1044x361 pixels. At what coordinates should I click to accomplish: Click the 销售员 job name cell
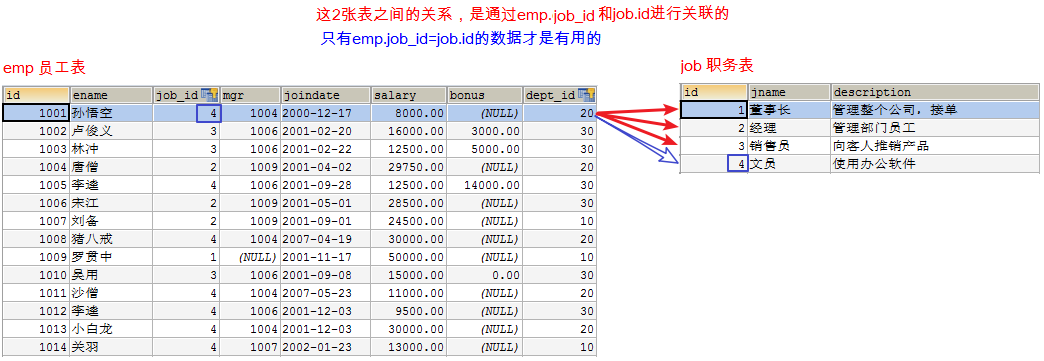pos(790,146)
